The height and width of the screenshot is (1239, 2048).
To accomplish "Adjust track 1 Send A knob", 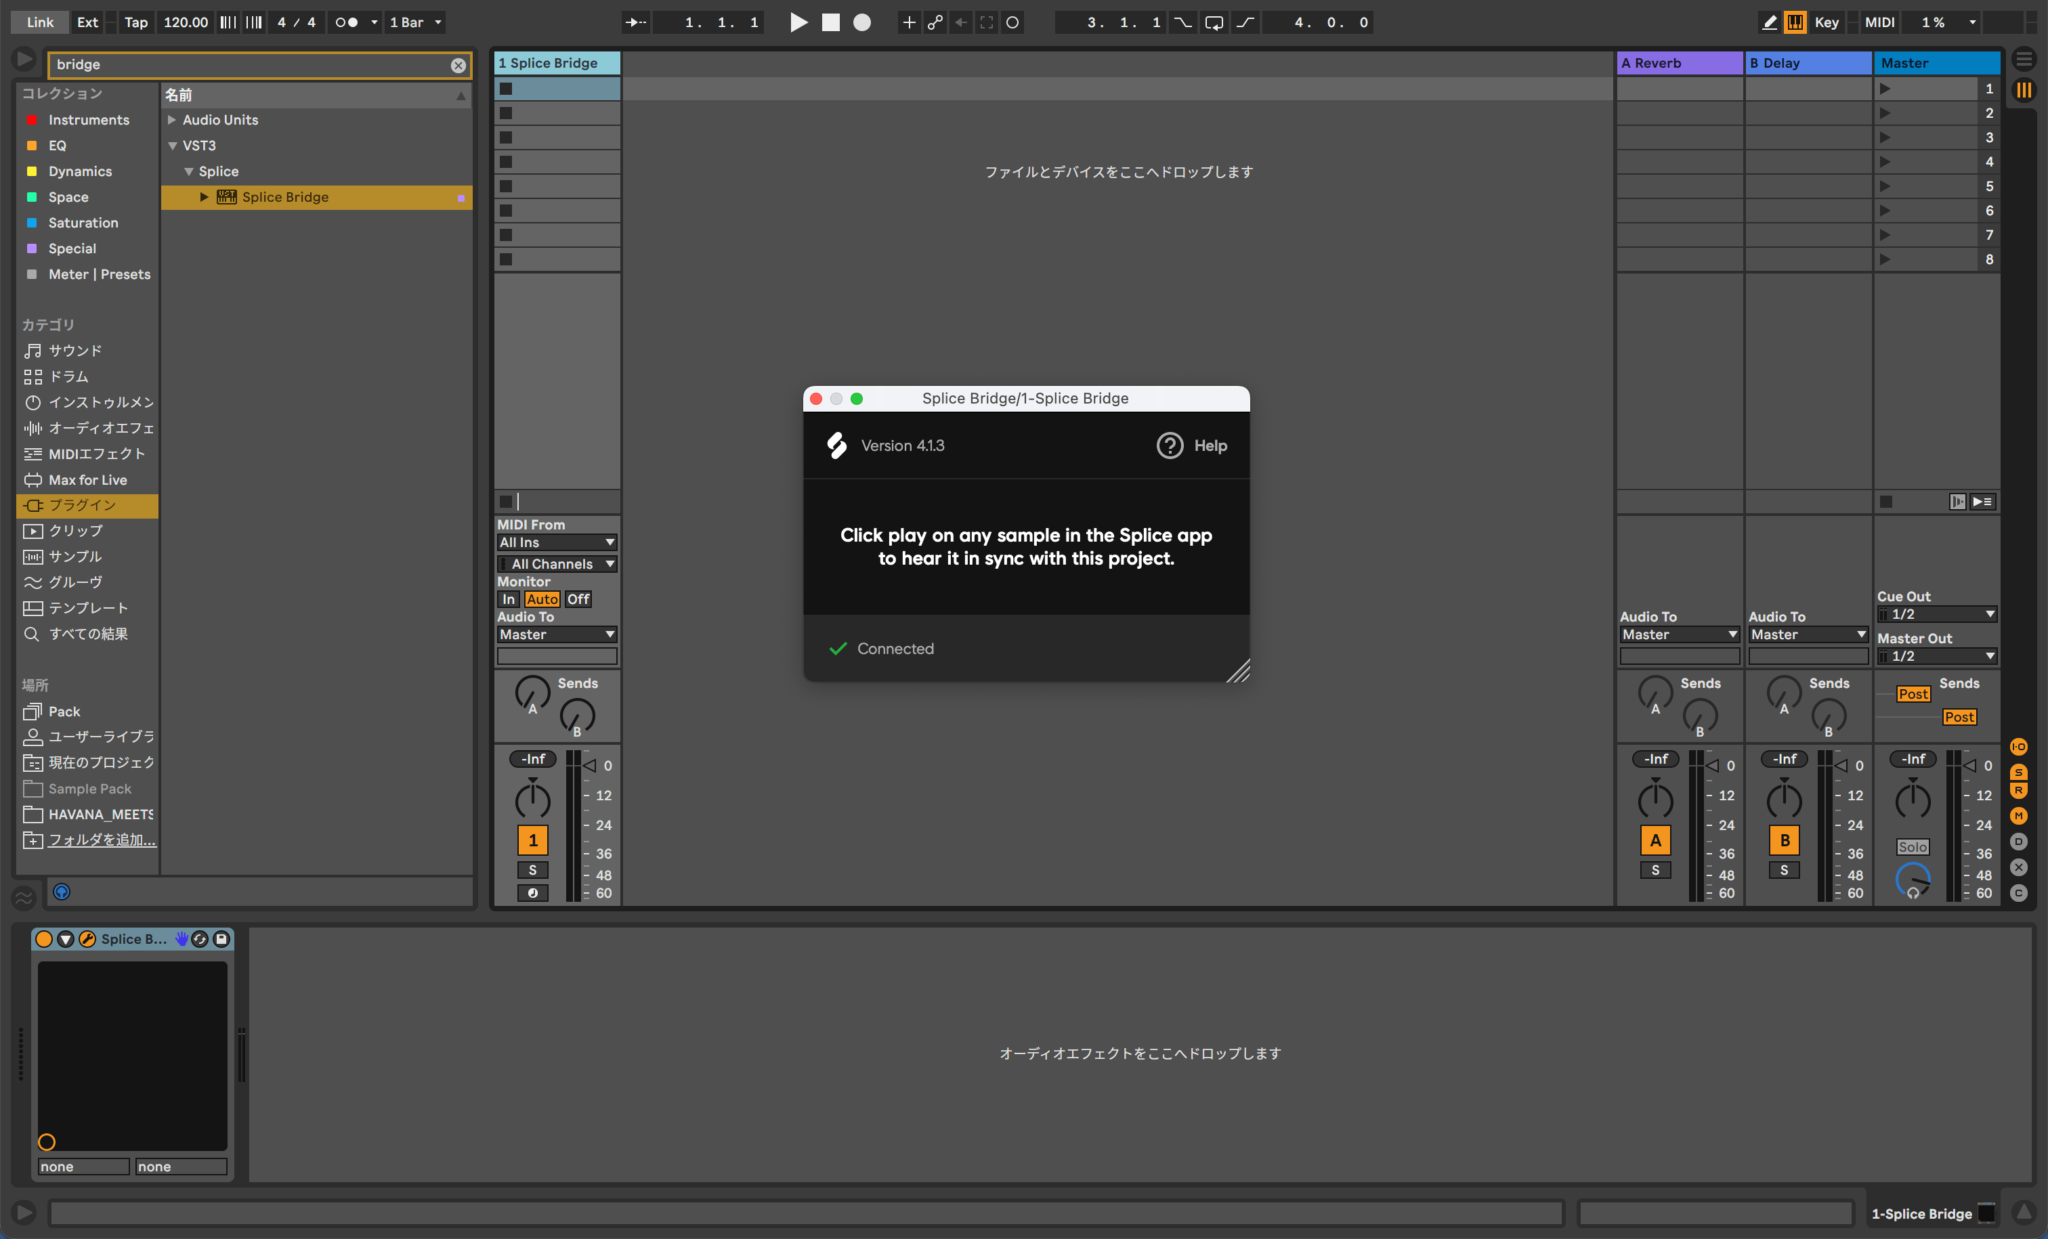I will tap(532, 692).
